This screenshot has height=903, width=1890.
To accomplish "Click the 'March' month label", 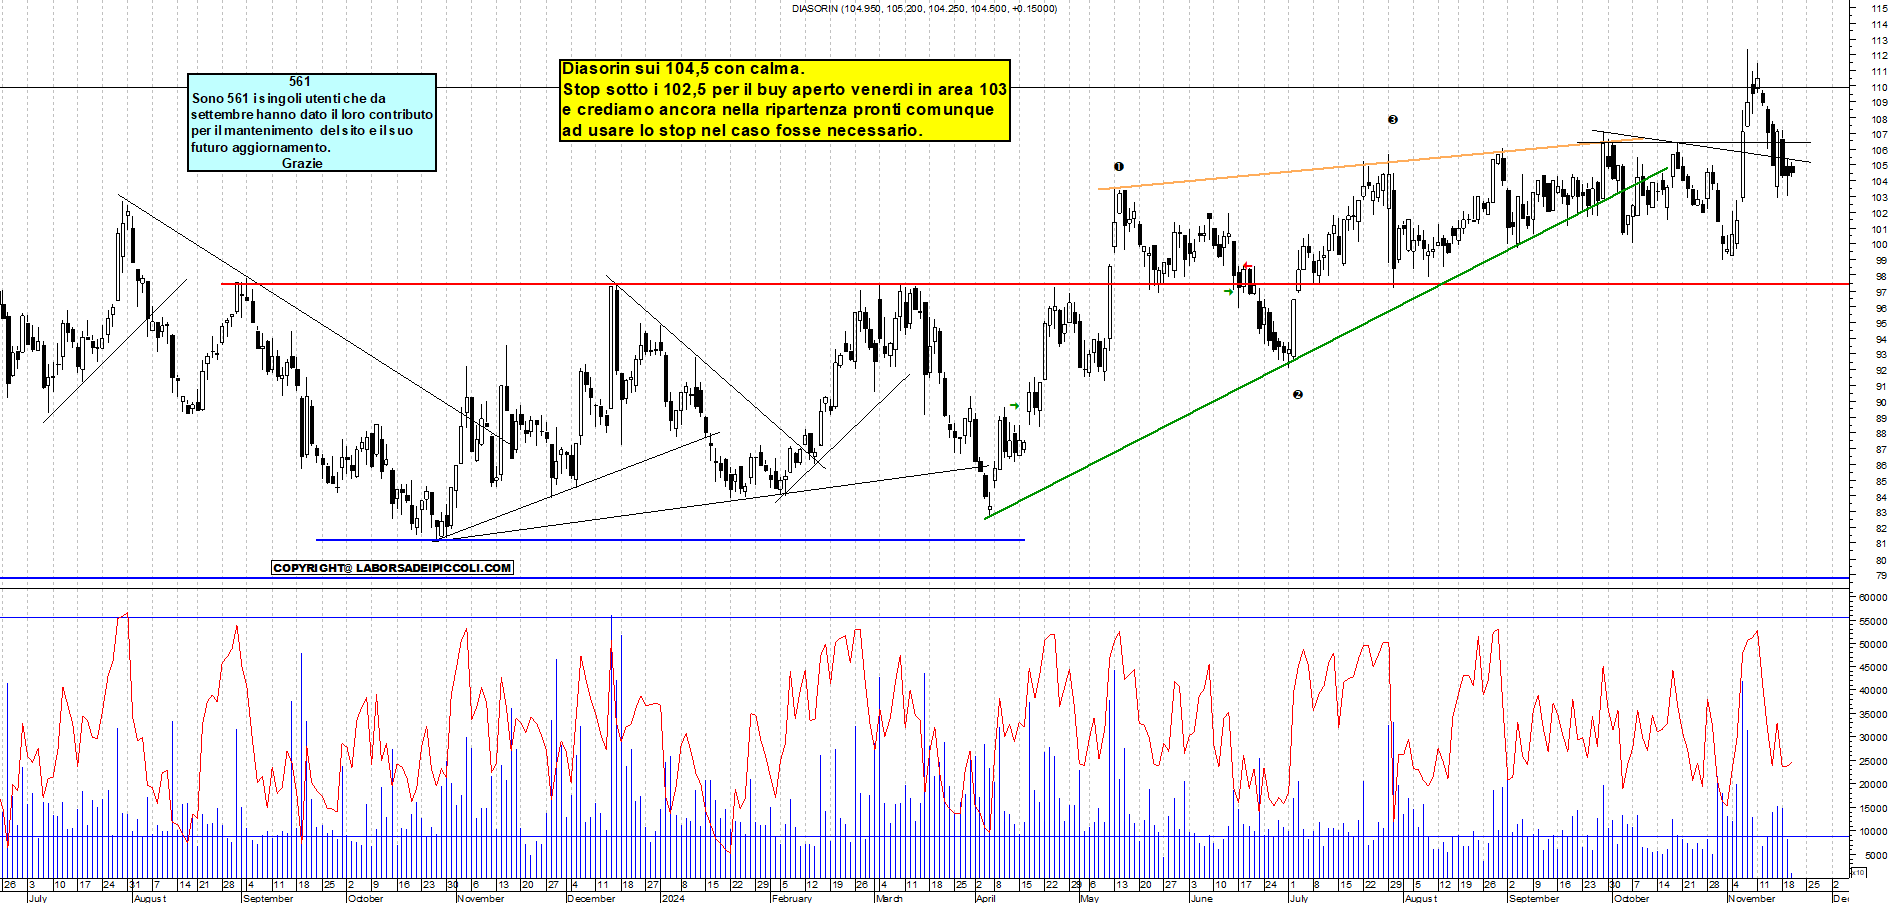I will pyautogui.click(x=889, y=898).
